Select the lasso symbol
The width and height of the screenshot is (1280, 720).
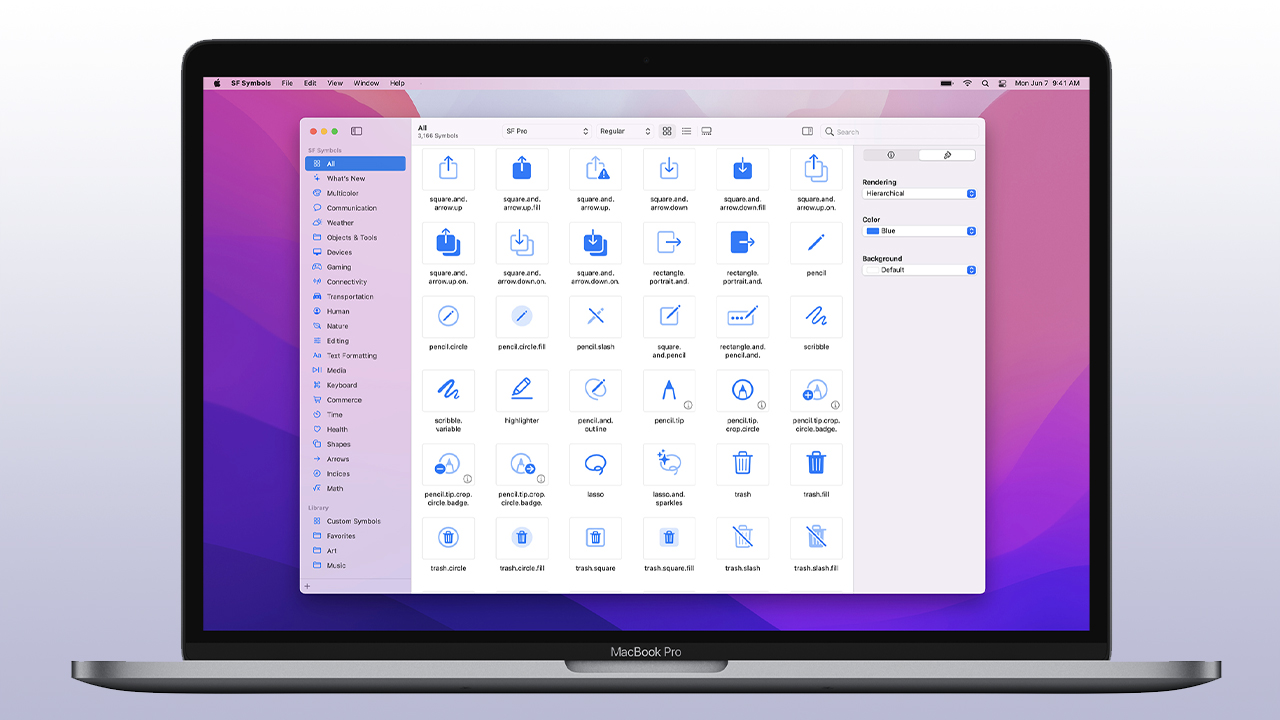click(x=595, y=465)
